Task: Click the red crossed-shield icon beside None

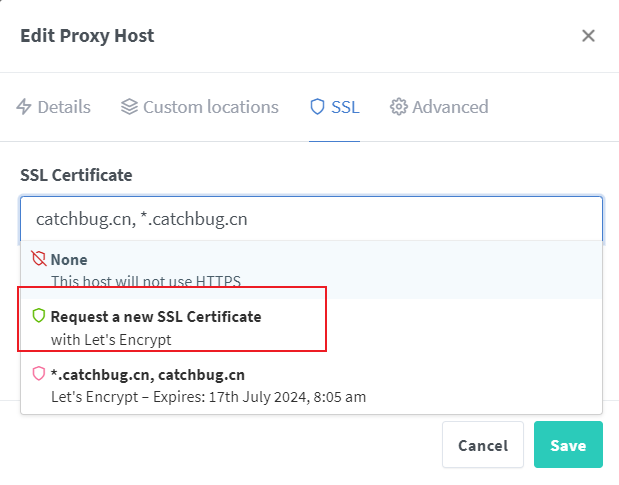Action: [x=39, y=259]
